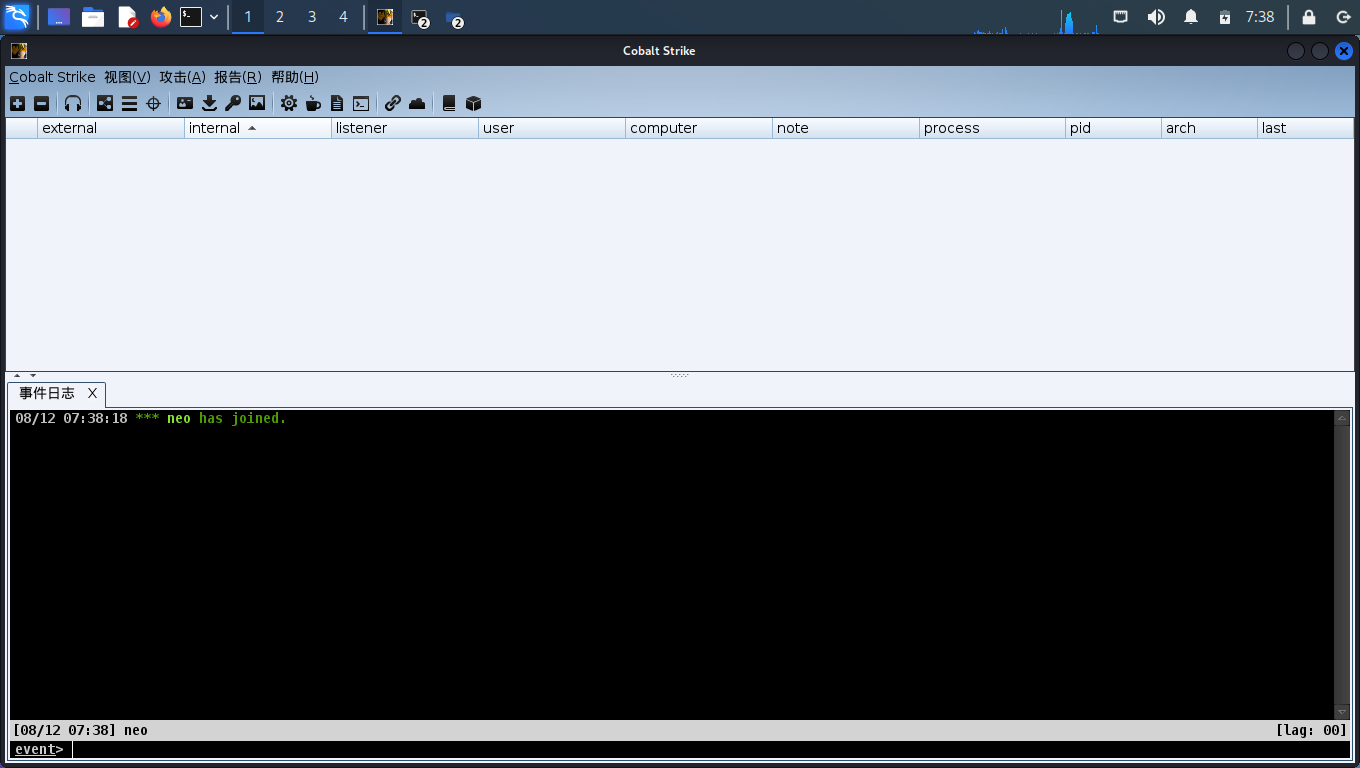Open help via the book icon
Viewport: 1360px width, 768px height.
coord(449,103)
